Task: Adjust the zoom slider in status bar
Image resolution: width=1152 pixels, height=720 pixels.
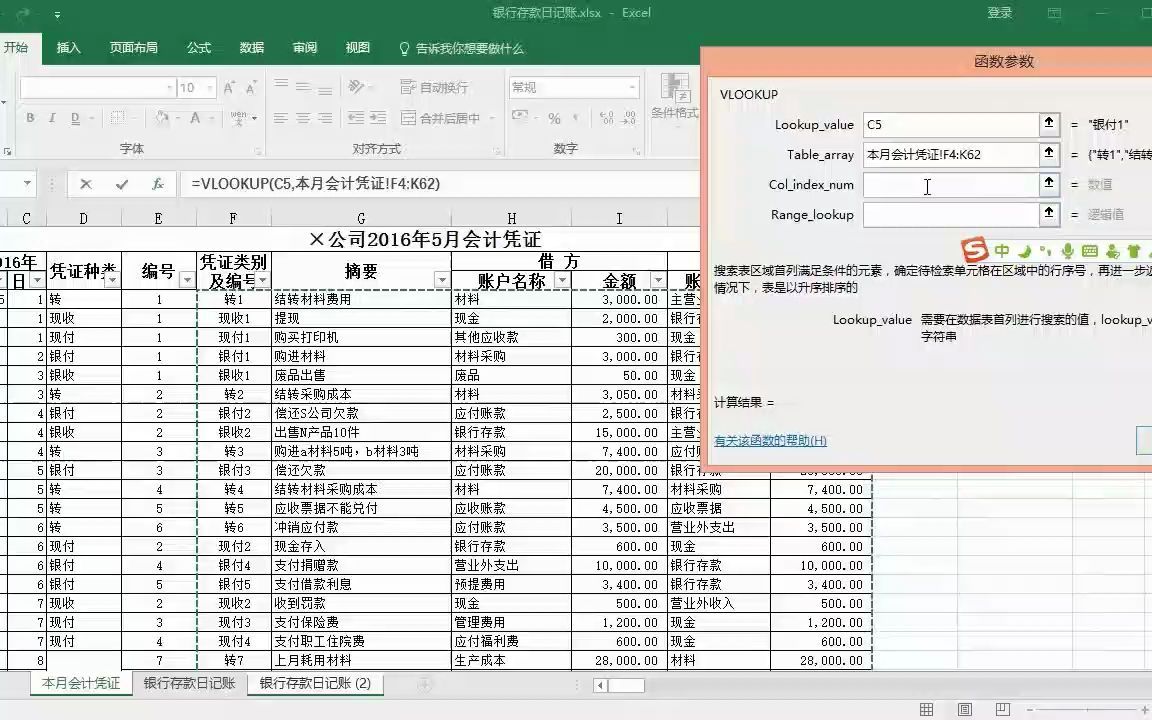Action: [1087, 709]
